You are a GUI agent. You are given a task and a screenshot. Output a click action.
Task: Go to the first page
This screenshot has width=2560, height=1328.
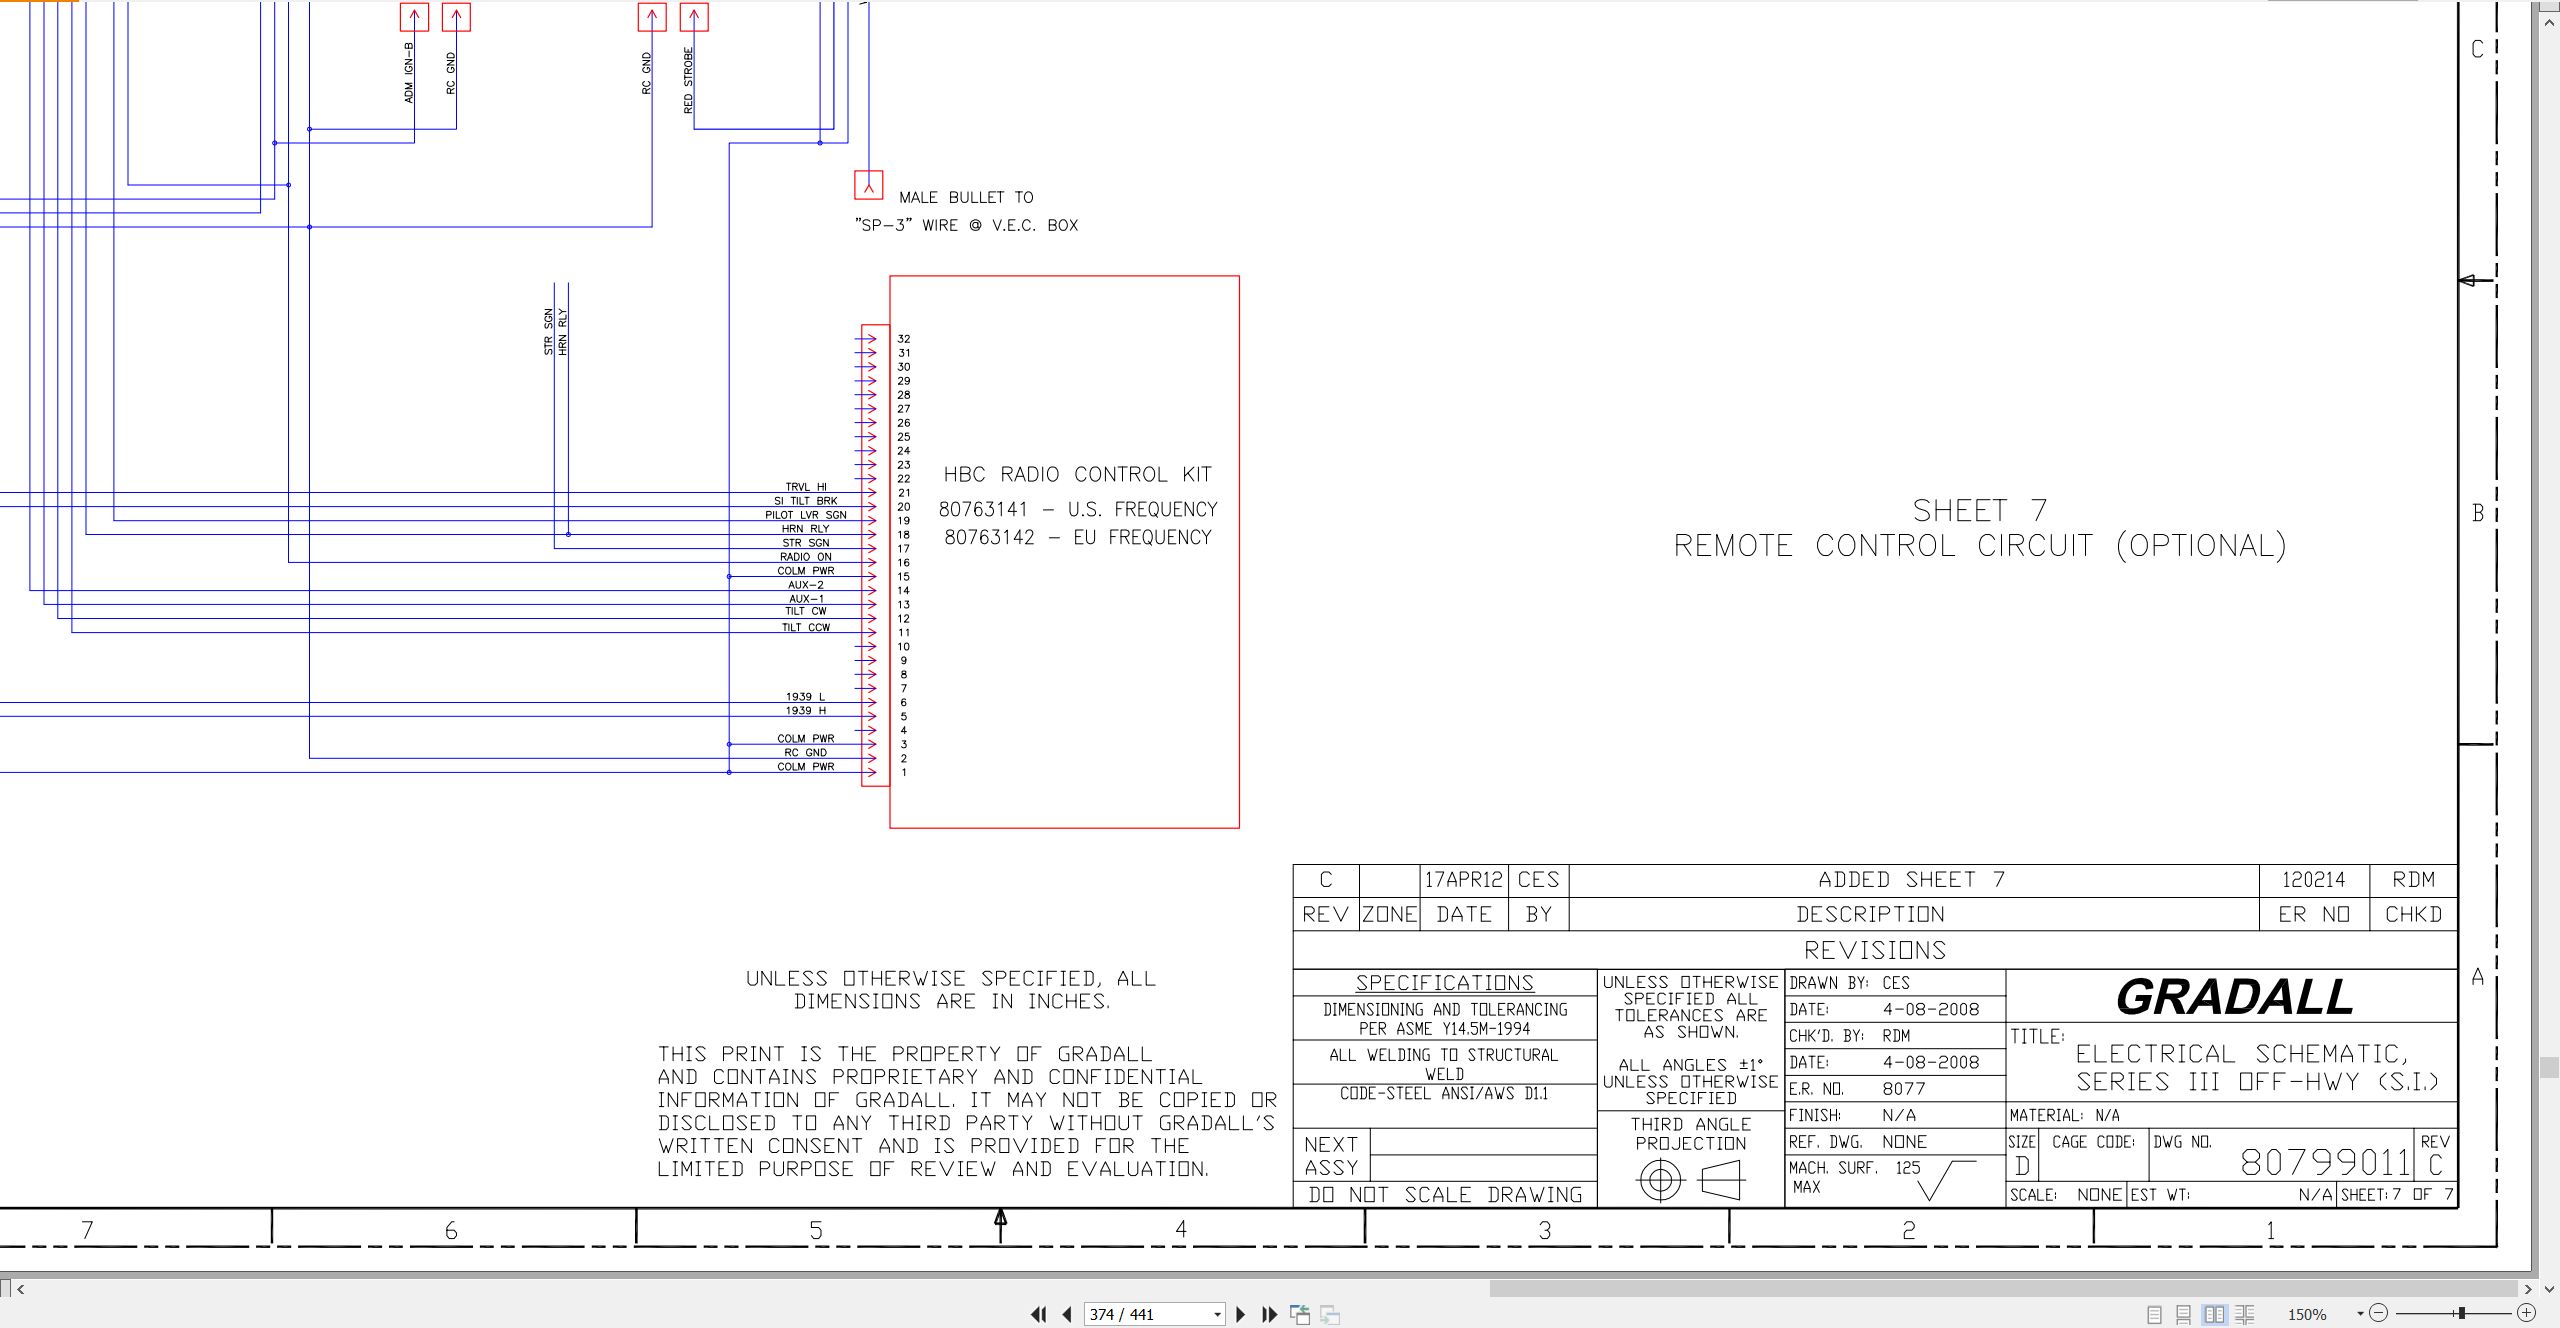1039,1314
